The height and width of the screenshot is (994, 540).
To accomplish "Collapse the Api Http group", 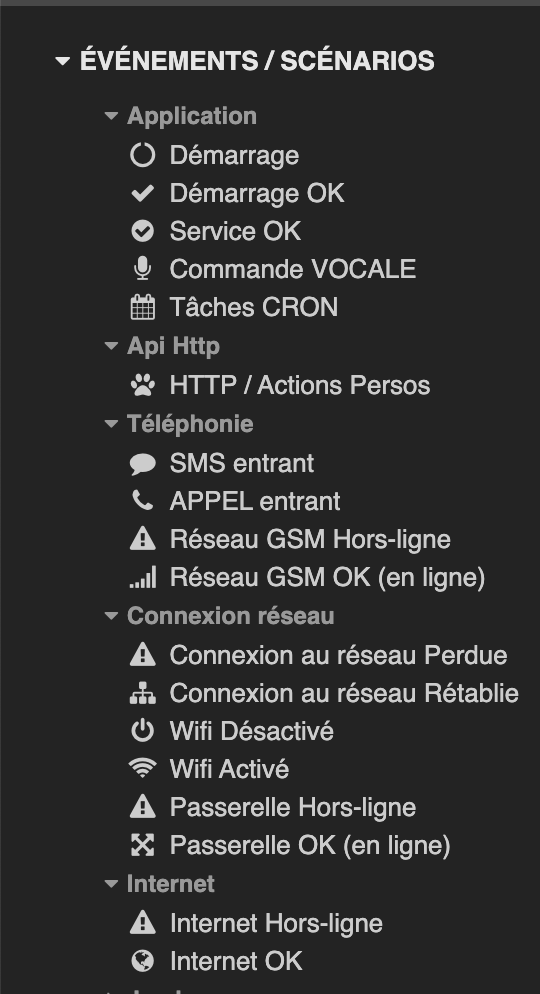I will (x=111, y=346).
